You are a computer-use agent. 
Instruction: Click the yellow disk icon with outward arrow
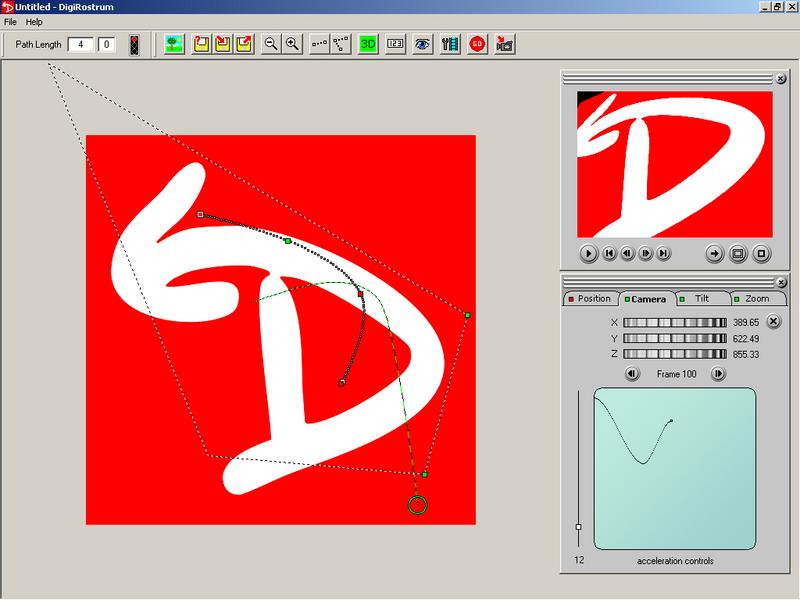pos(244,44)
